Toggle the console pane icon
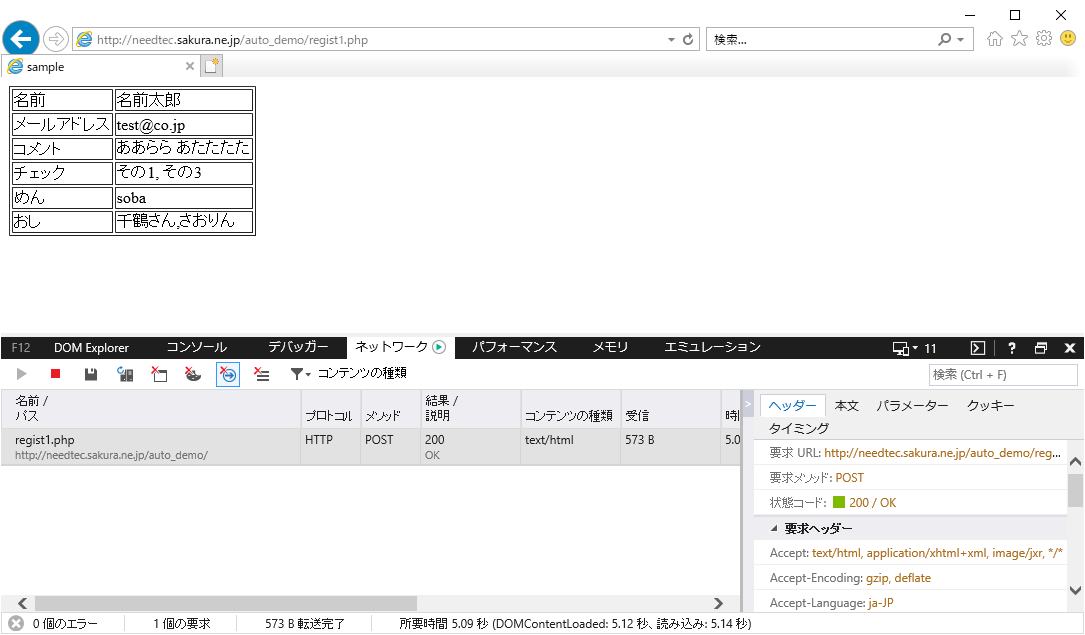 point(978,348)
